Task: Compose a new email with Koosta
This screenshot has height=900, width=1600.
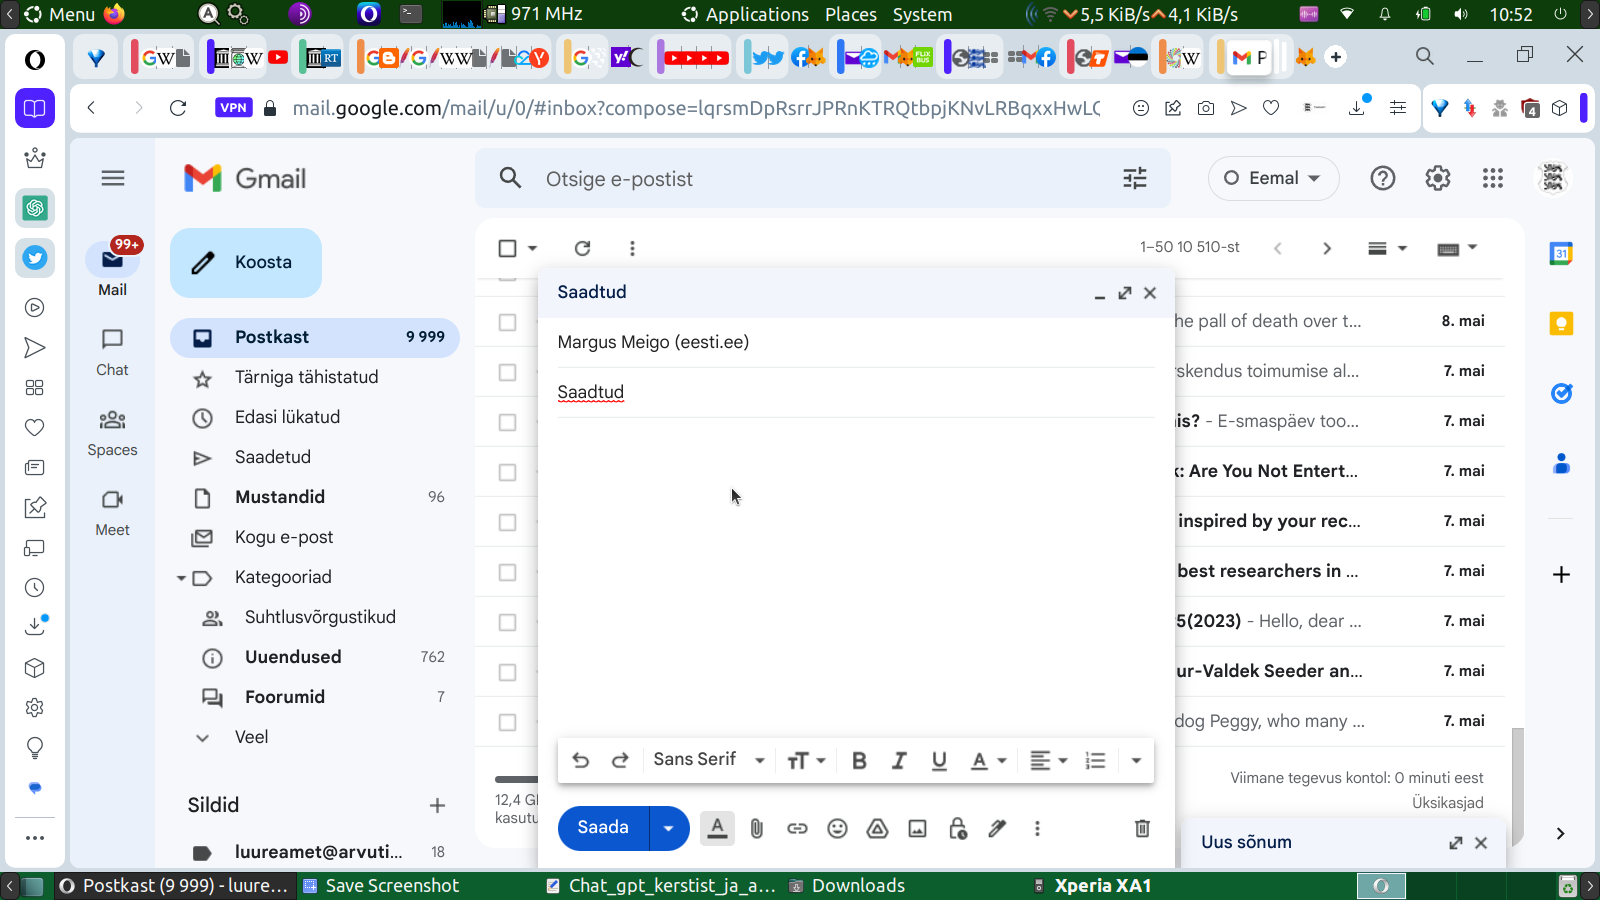Action: (x=246, y=263)
